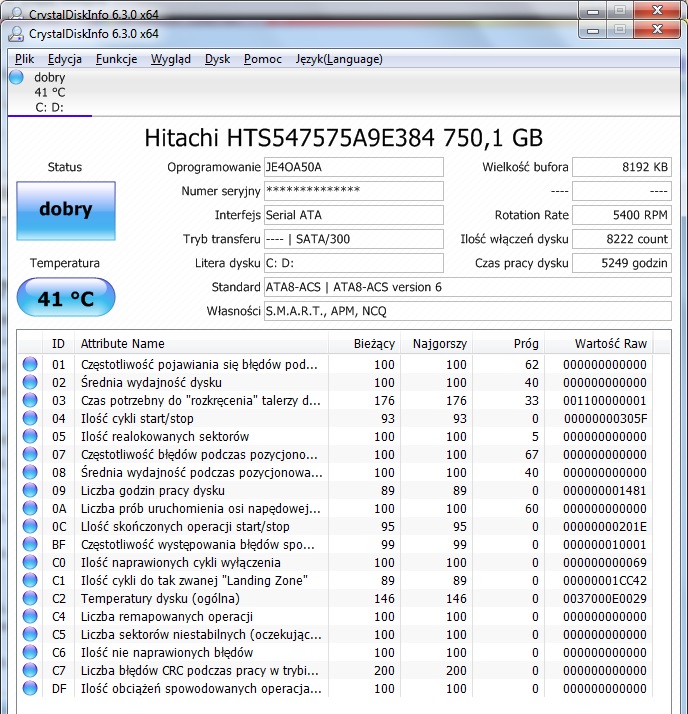Click the Próg column header

pyautogui.click(x=509, y=343)
